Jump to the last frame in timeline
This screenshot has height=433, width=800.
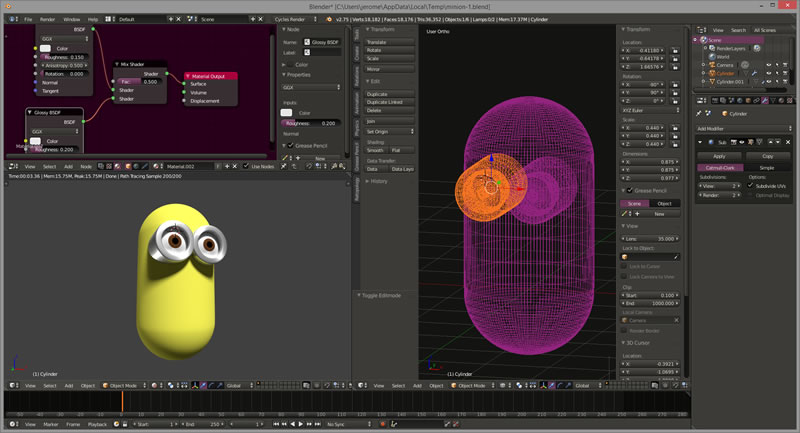click(x=317, y=424)
